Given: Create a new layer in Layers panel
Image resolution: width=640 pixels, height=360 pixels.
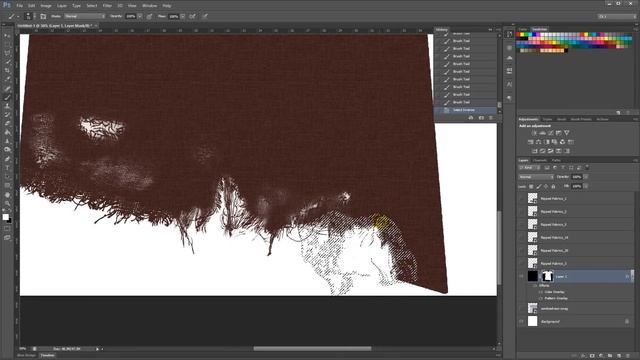Looking at the screenshot, I should pos(619,356).
